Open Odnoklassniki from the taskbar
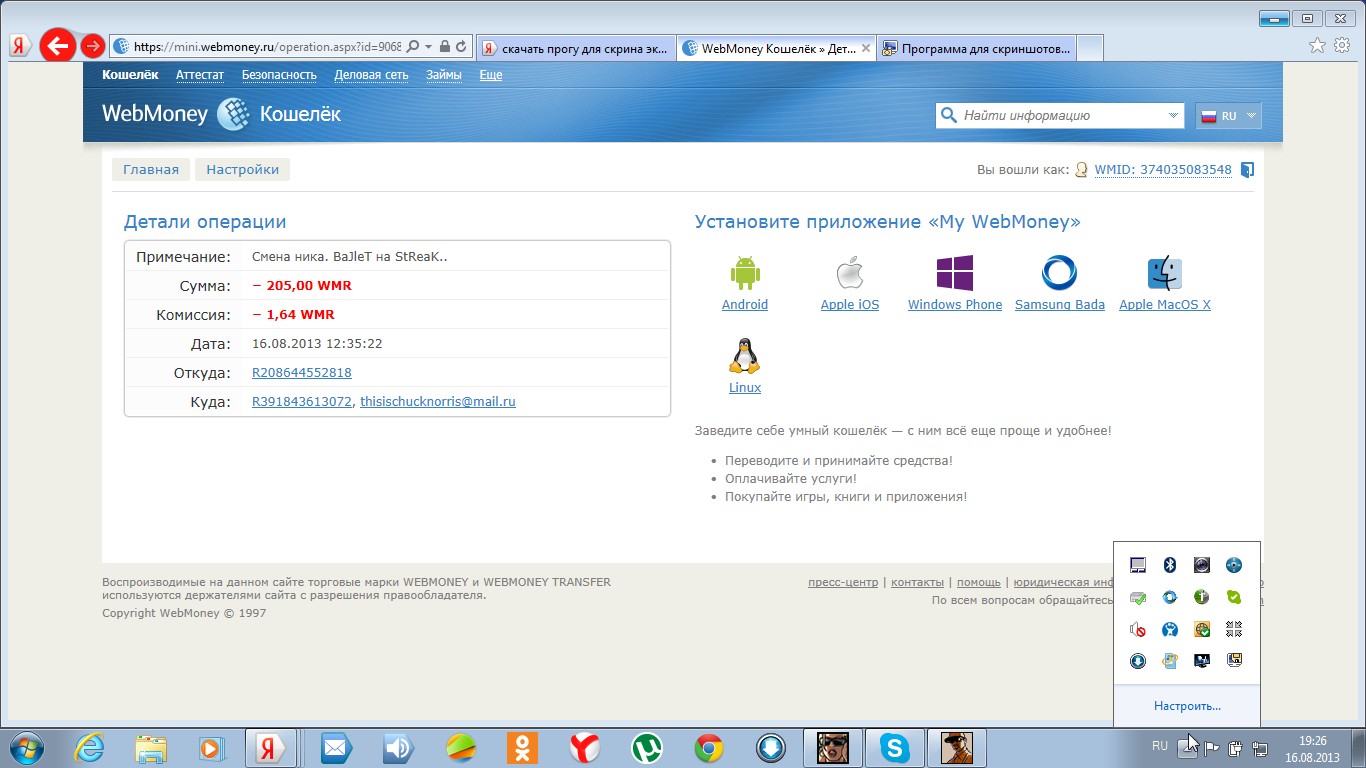 [x=523, y=747]
